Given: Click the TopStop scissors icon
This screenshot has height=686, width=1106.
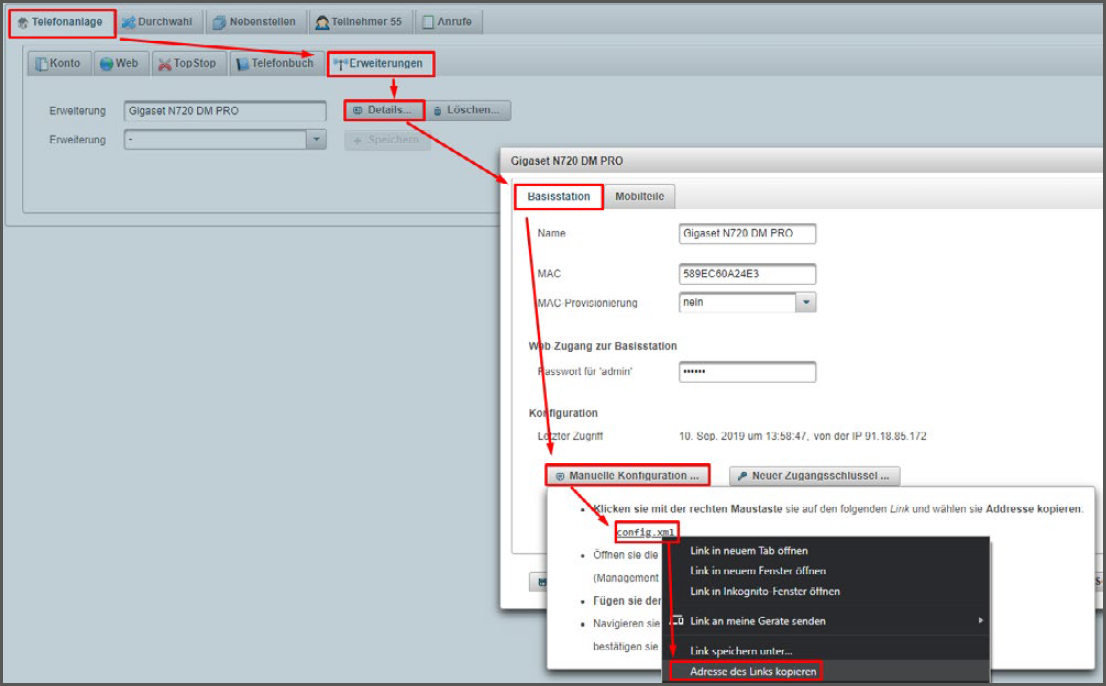Looking at the screenshot, I should pyautogui.click(x=165, y=65).
